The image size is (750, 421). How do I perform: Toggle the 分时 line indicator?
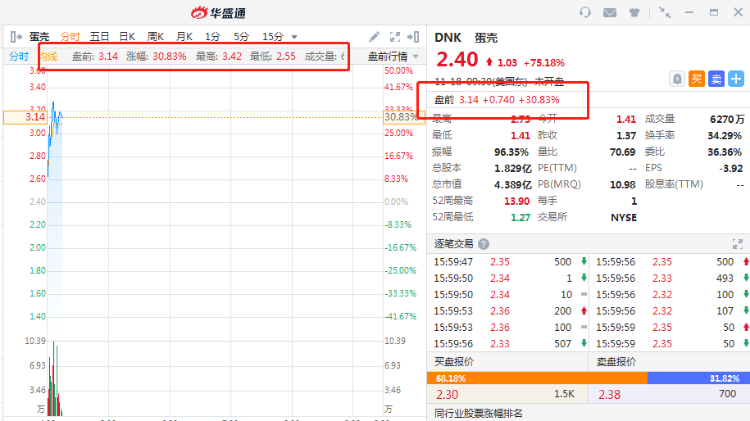click(x=19, y=56)
